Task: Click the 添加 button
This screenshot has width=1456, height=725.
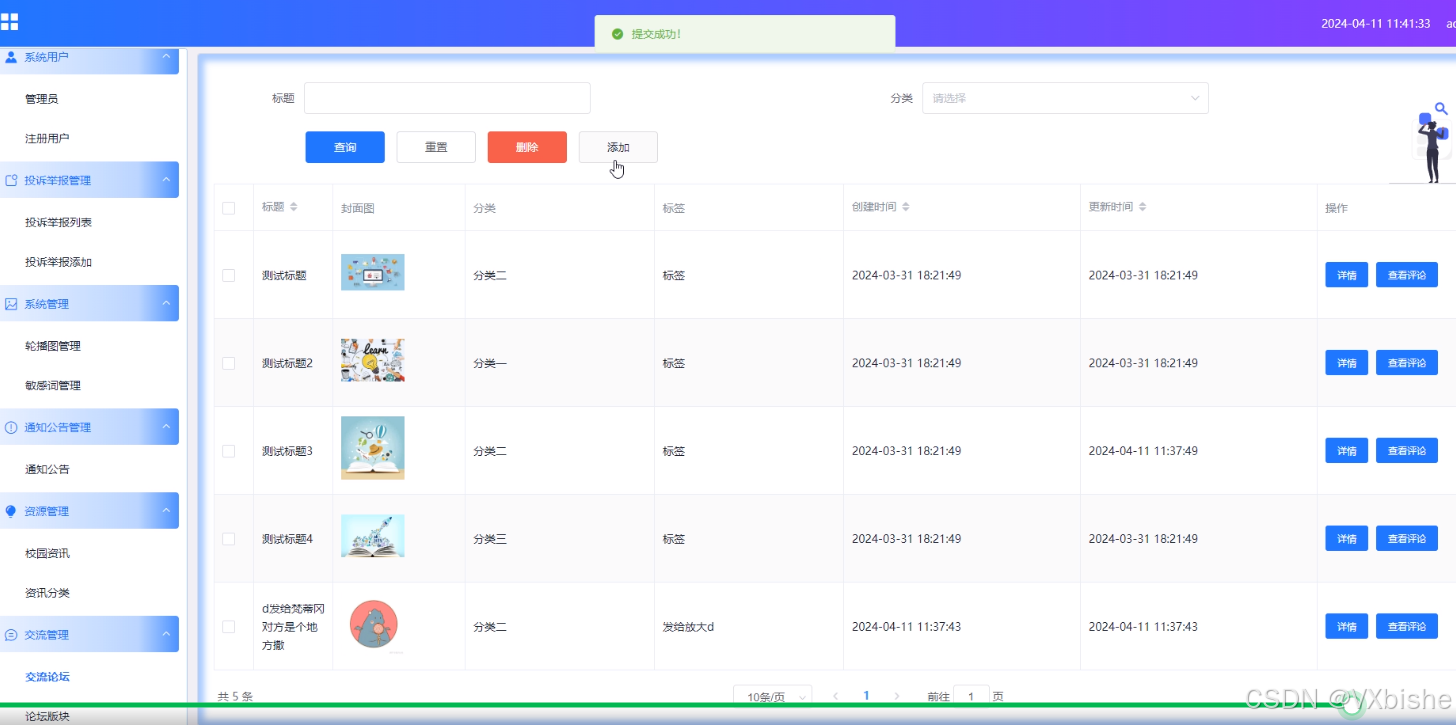Action: click(618, 147)
